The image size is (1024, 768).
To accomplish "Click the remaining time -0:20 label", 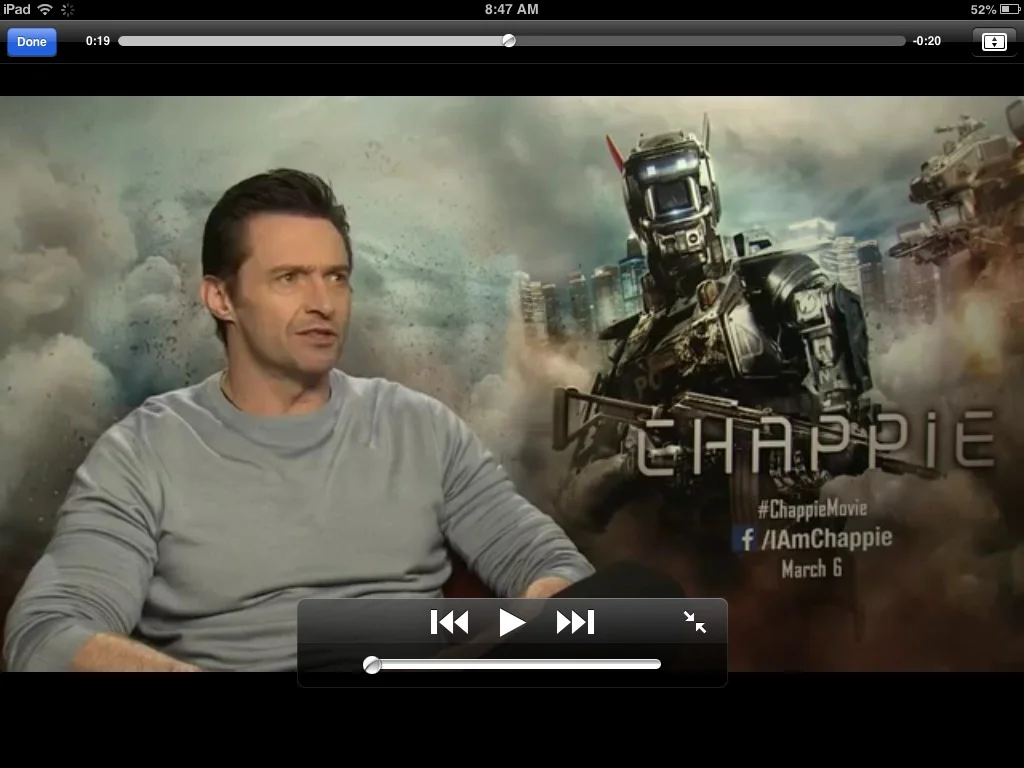I will point(927,40).
